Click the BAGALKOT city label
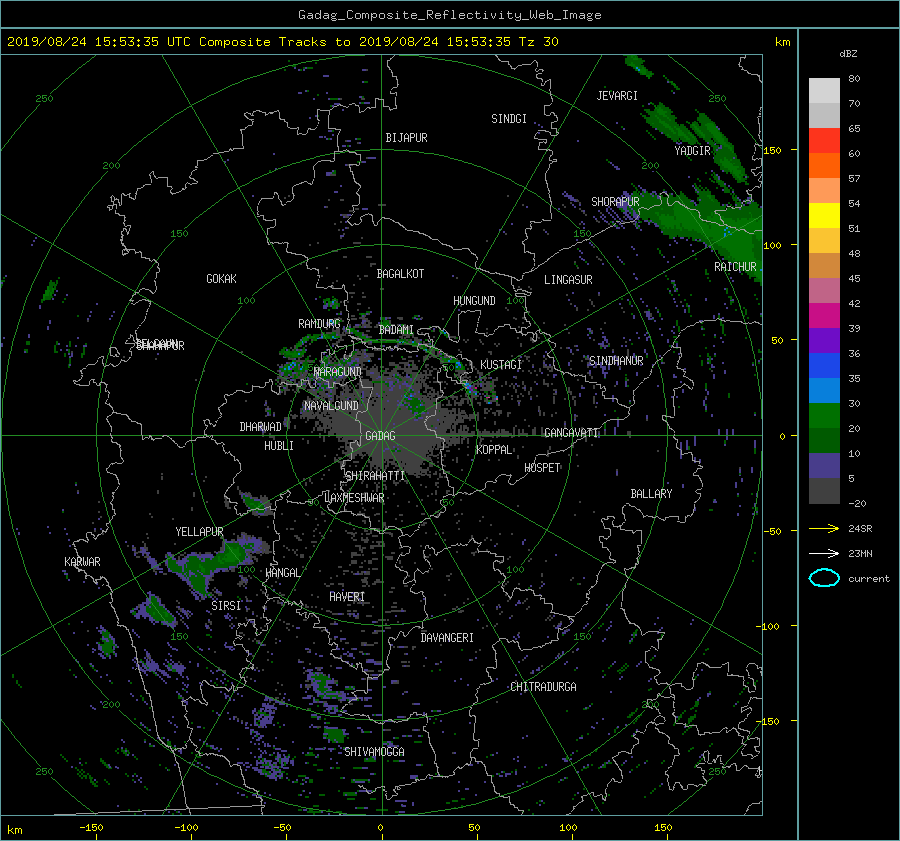 coord(400,274)
